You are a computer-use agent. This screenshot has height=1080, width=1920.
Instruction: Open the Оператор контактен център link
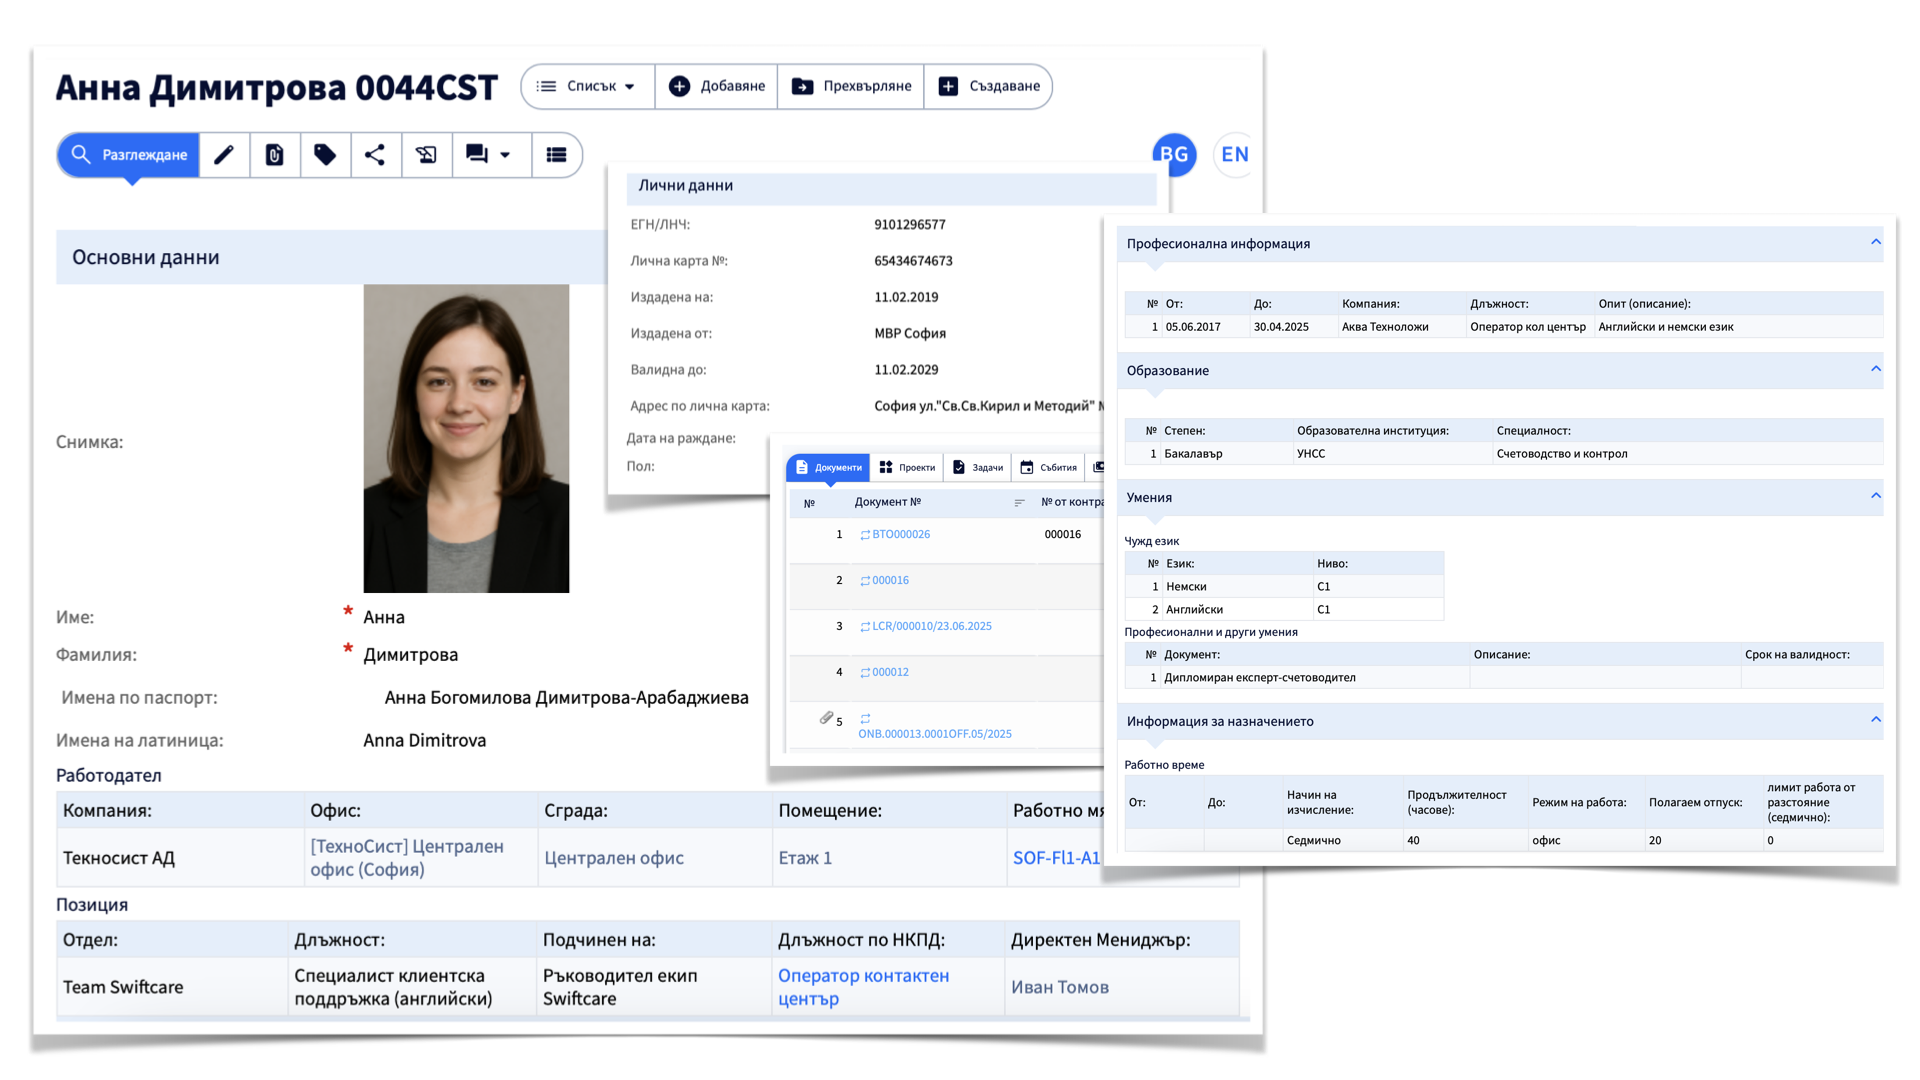(863, 987)
